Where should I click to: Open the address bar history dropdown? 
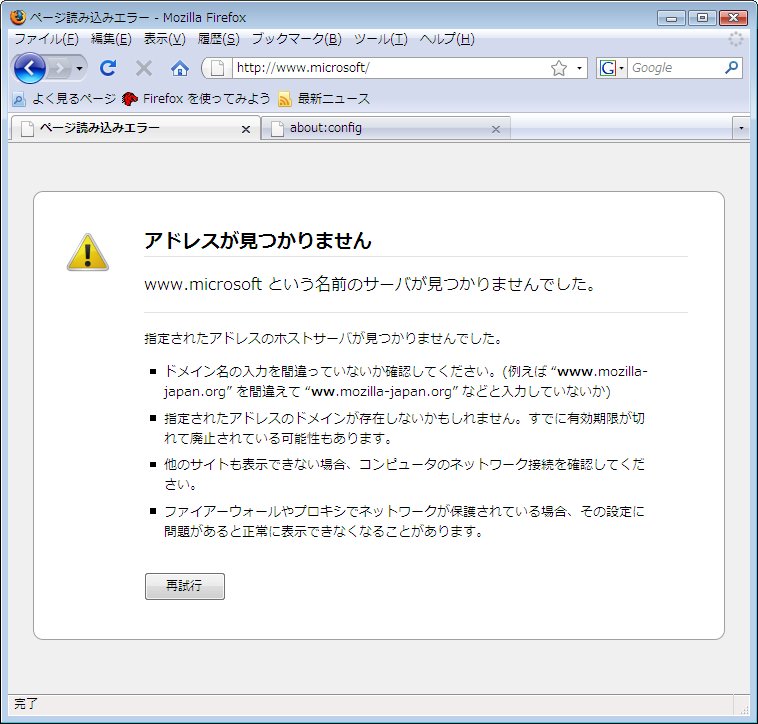tap(579, 68)
